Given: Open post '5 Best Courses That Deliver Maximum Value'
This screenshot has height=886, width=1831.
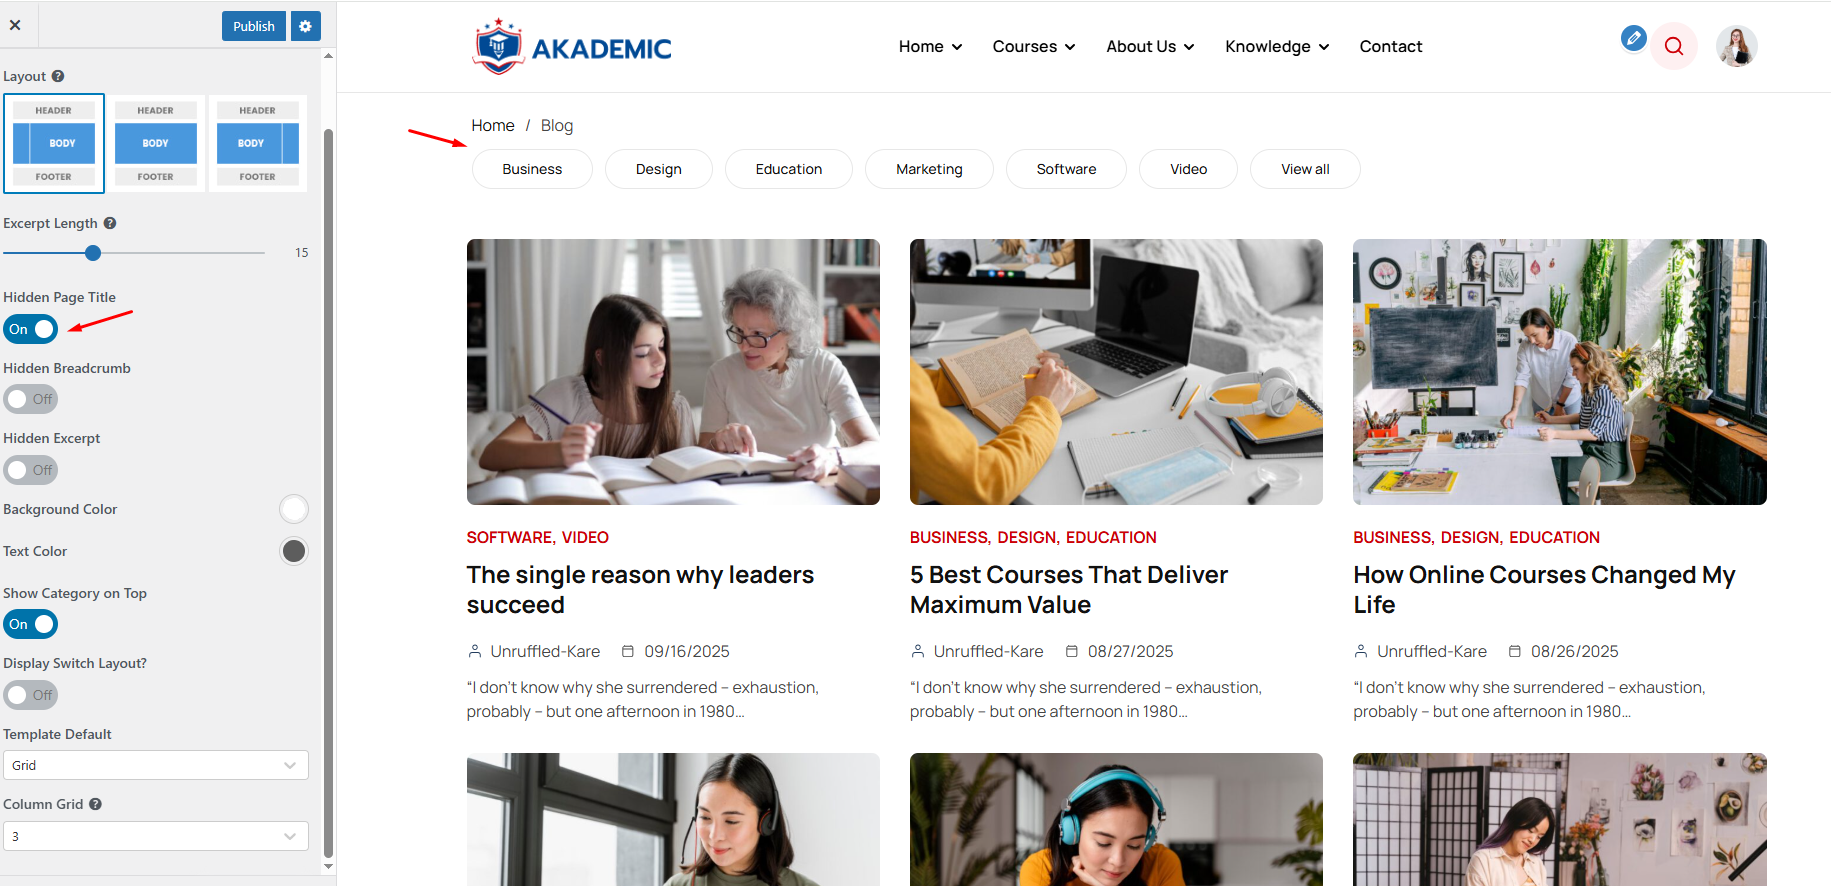Looking at the screenshot, I should [x=1069, y=589].
